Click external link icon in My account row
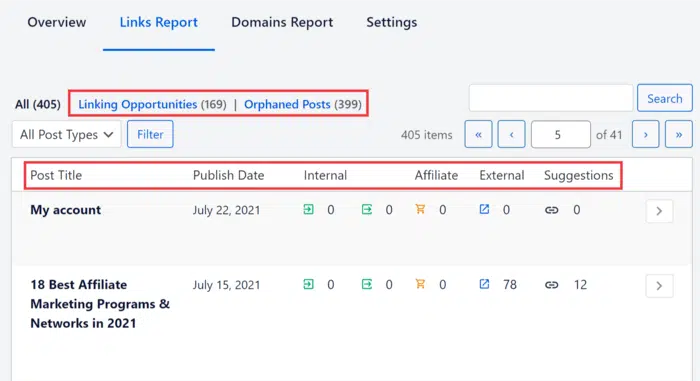Screen dimensions: 700x381 coord(484,209)
